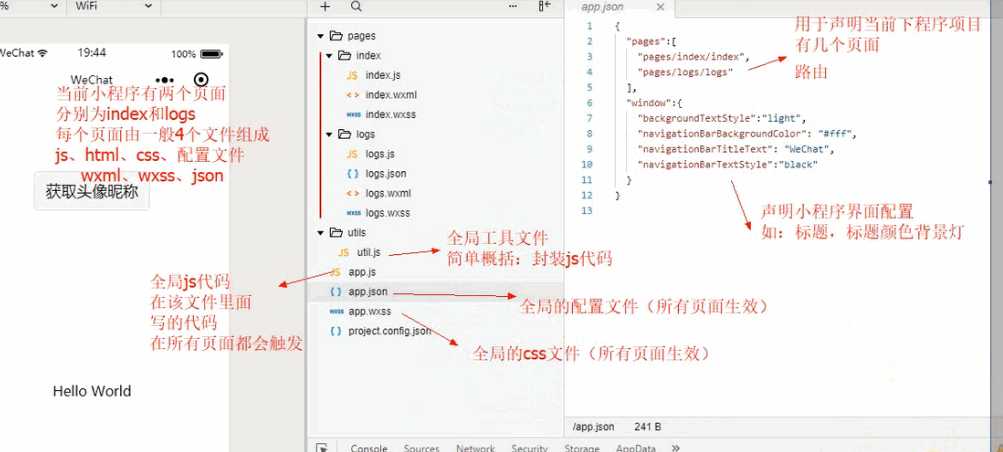Click the logs folder icon

(x=344, y=134)
